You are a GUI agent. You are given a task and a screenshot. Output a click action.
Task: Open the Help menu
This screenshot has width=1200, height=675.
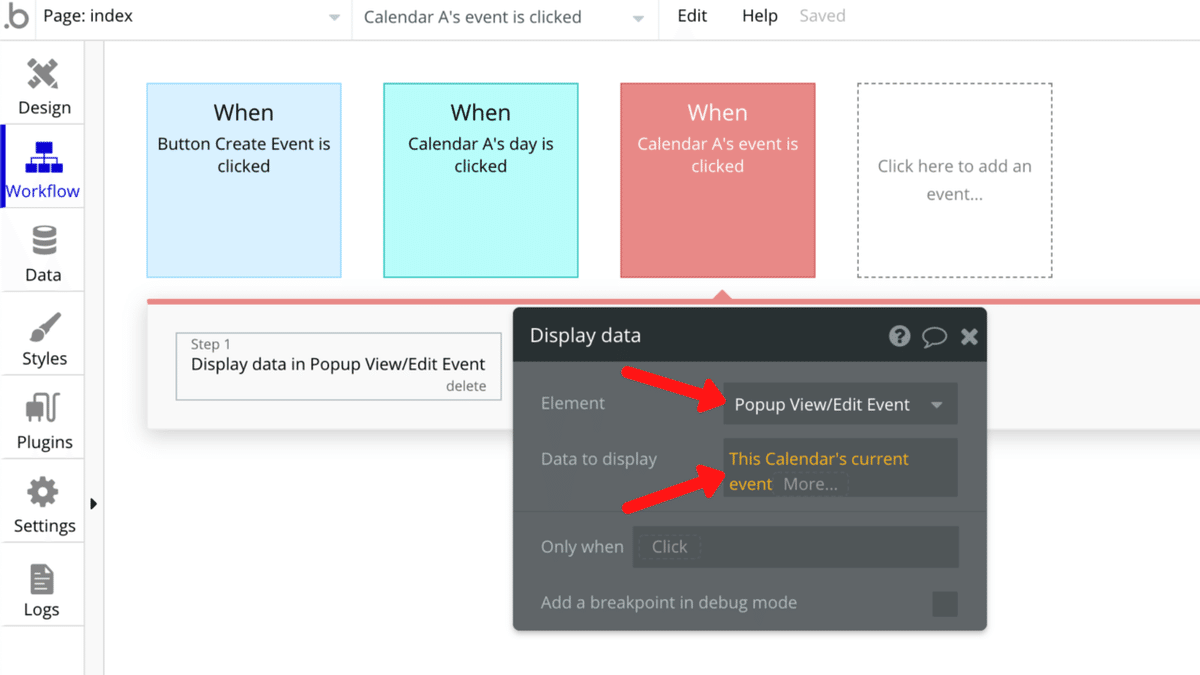point(760,16)
